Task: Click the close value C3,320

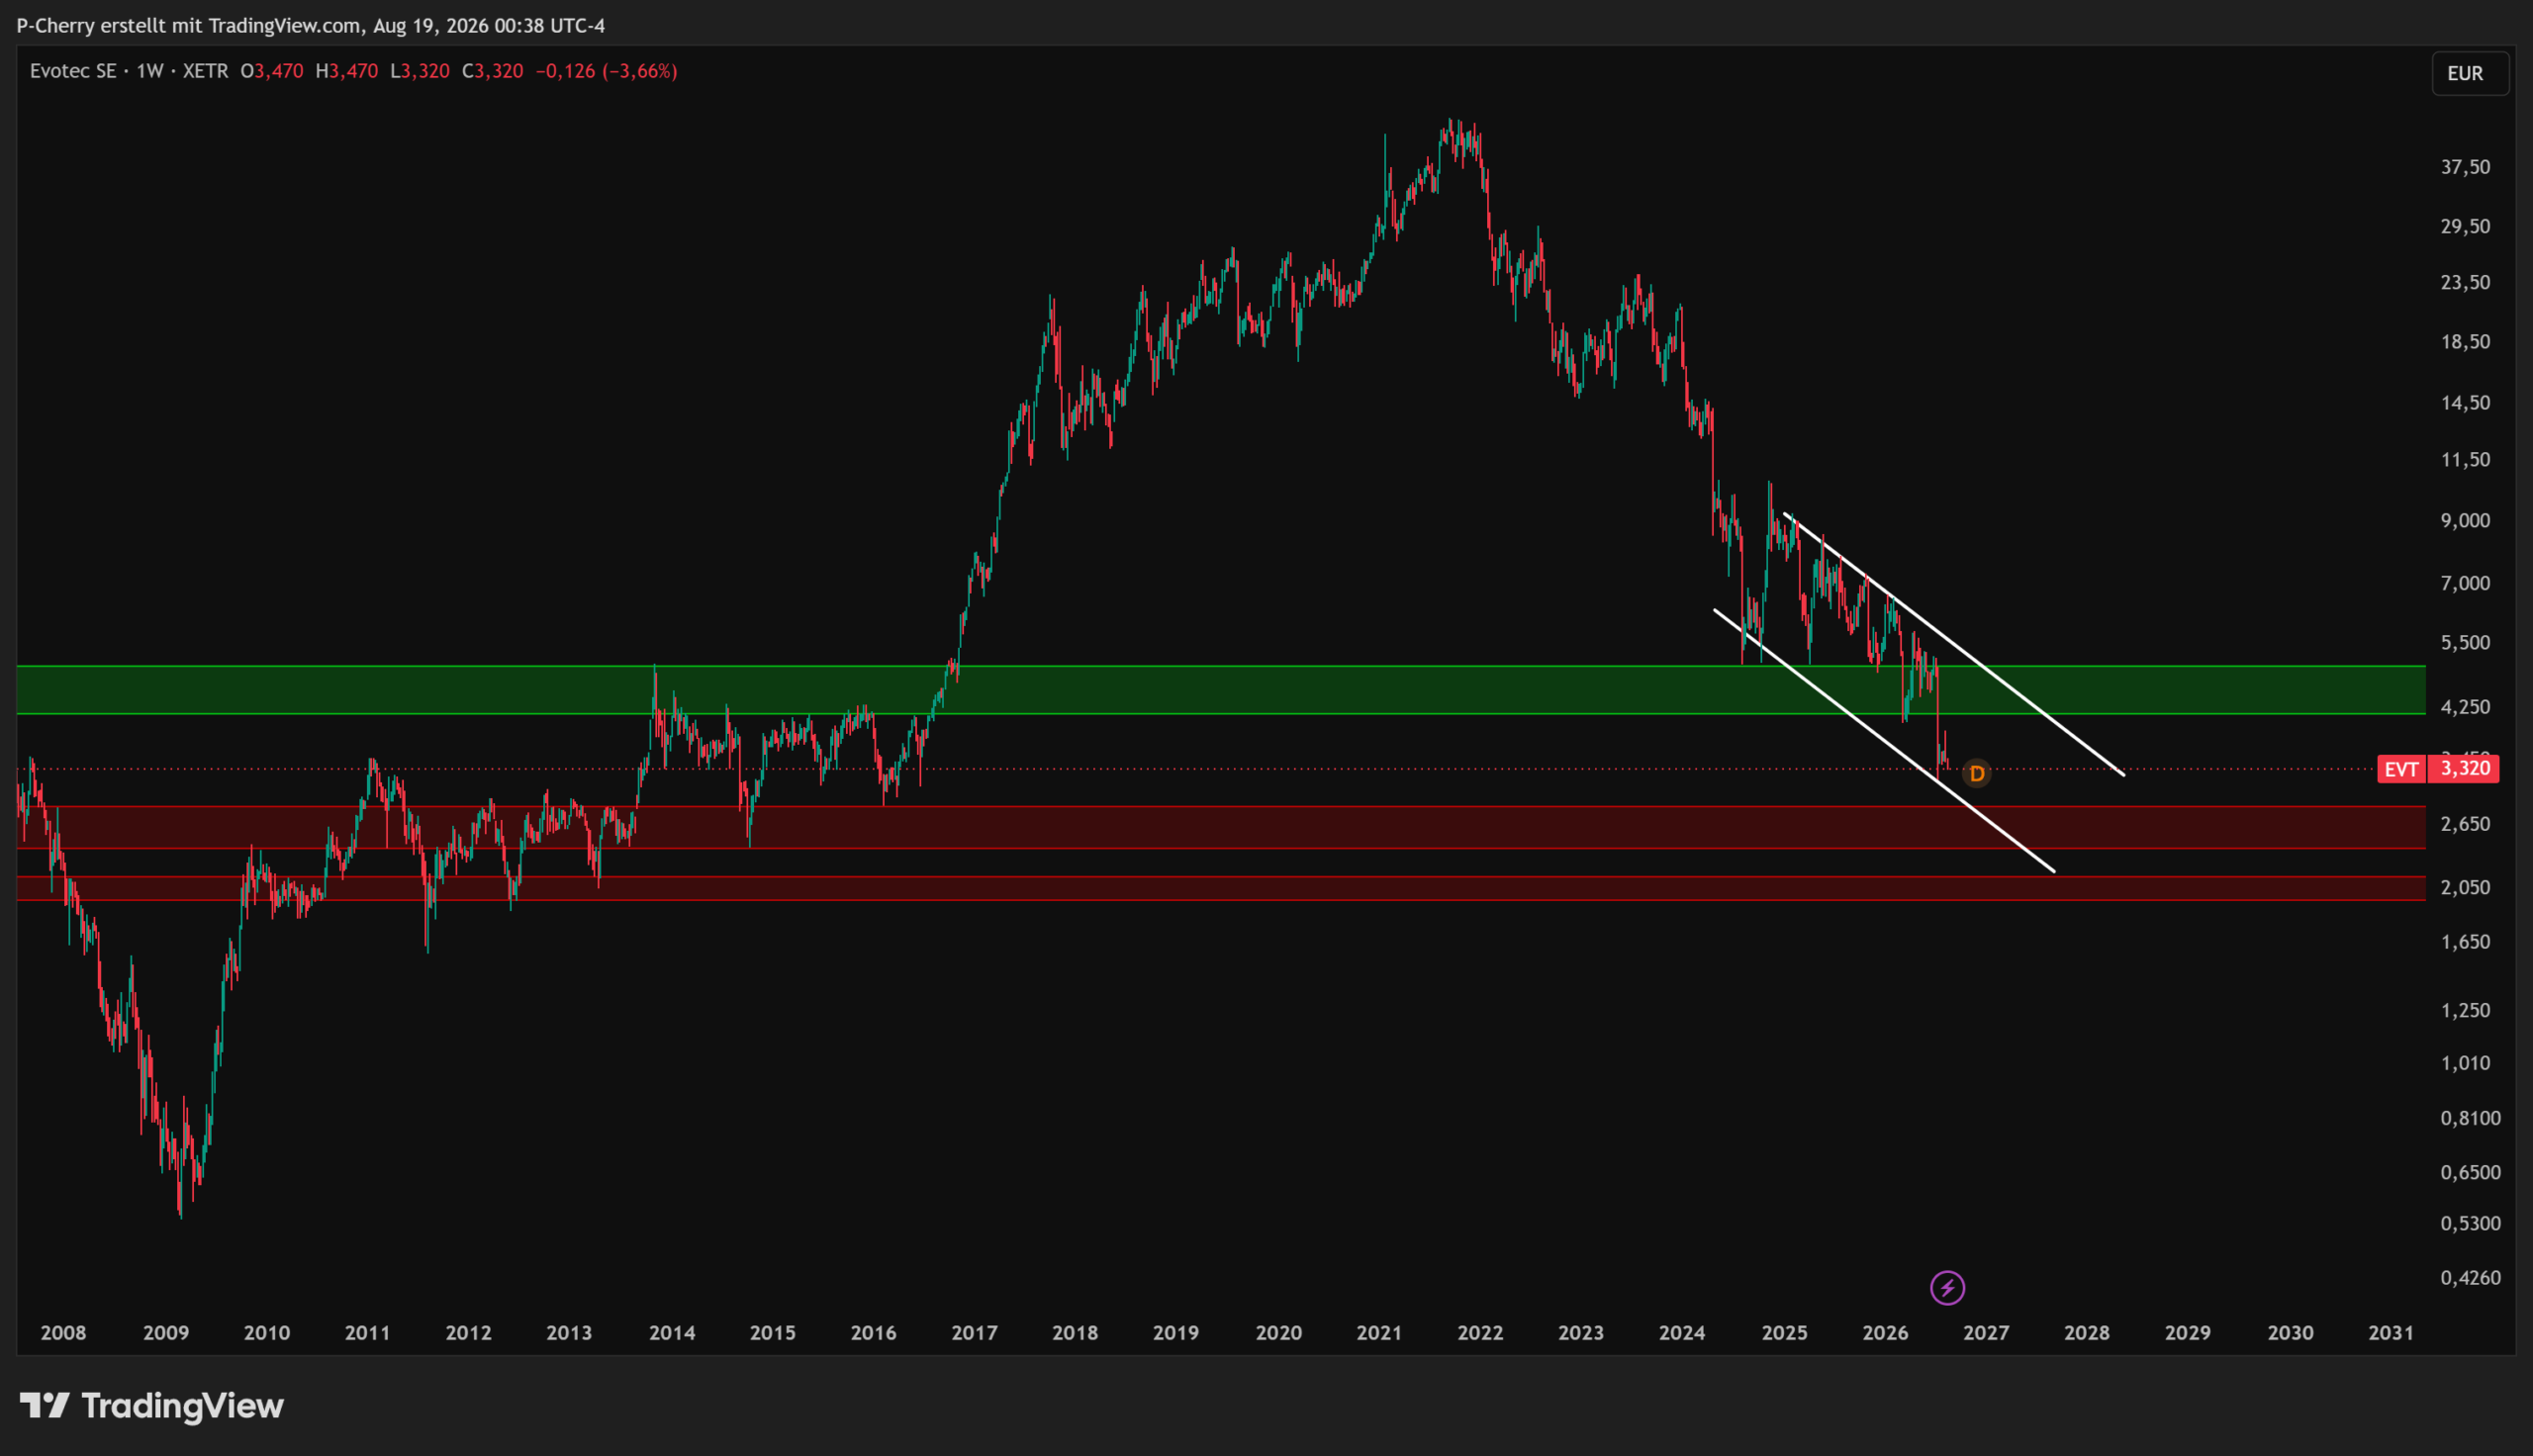Action: click(493, 71)
